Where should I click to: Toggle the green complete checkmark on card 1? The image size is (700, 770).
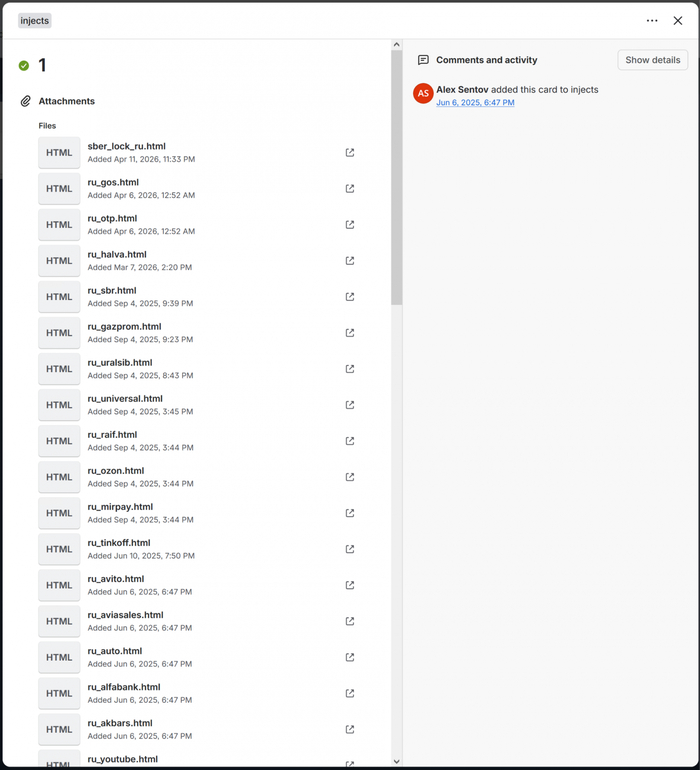(x=24, y=65)
